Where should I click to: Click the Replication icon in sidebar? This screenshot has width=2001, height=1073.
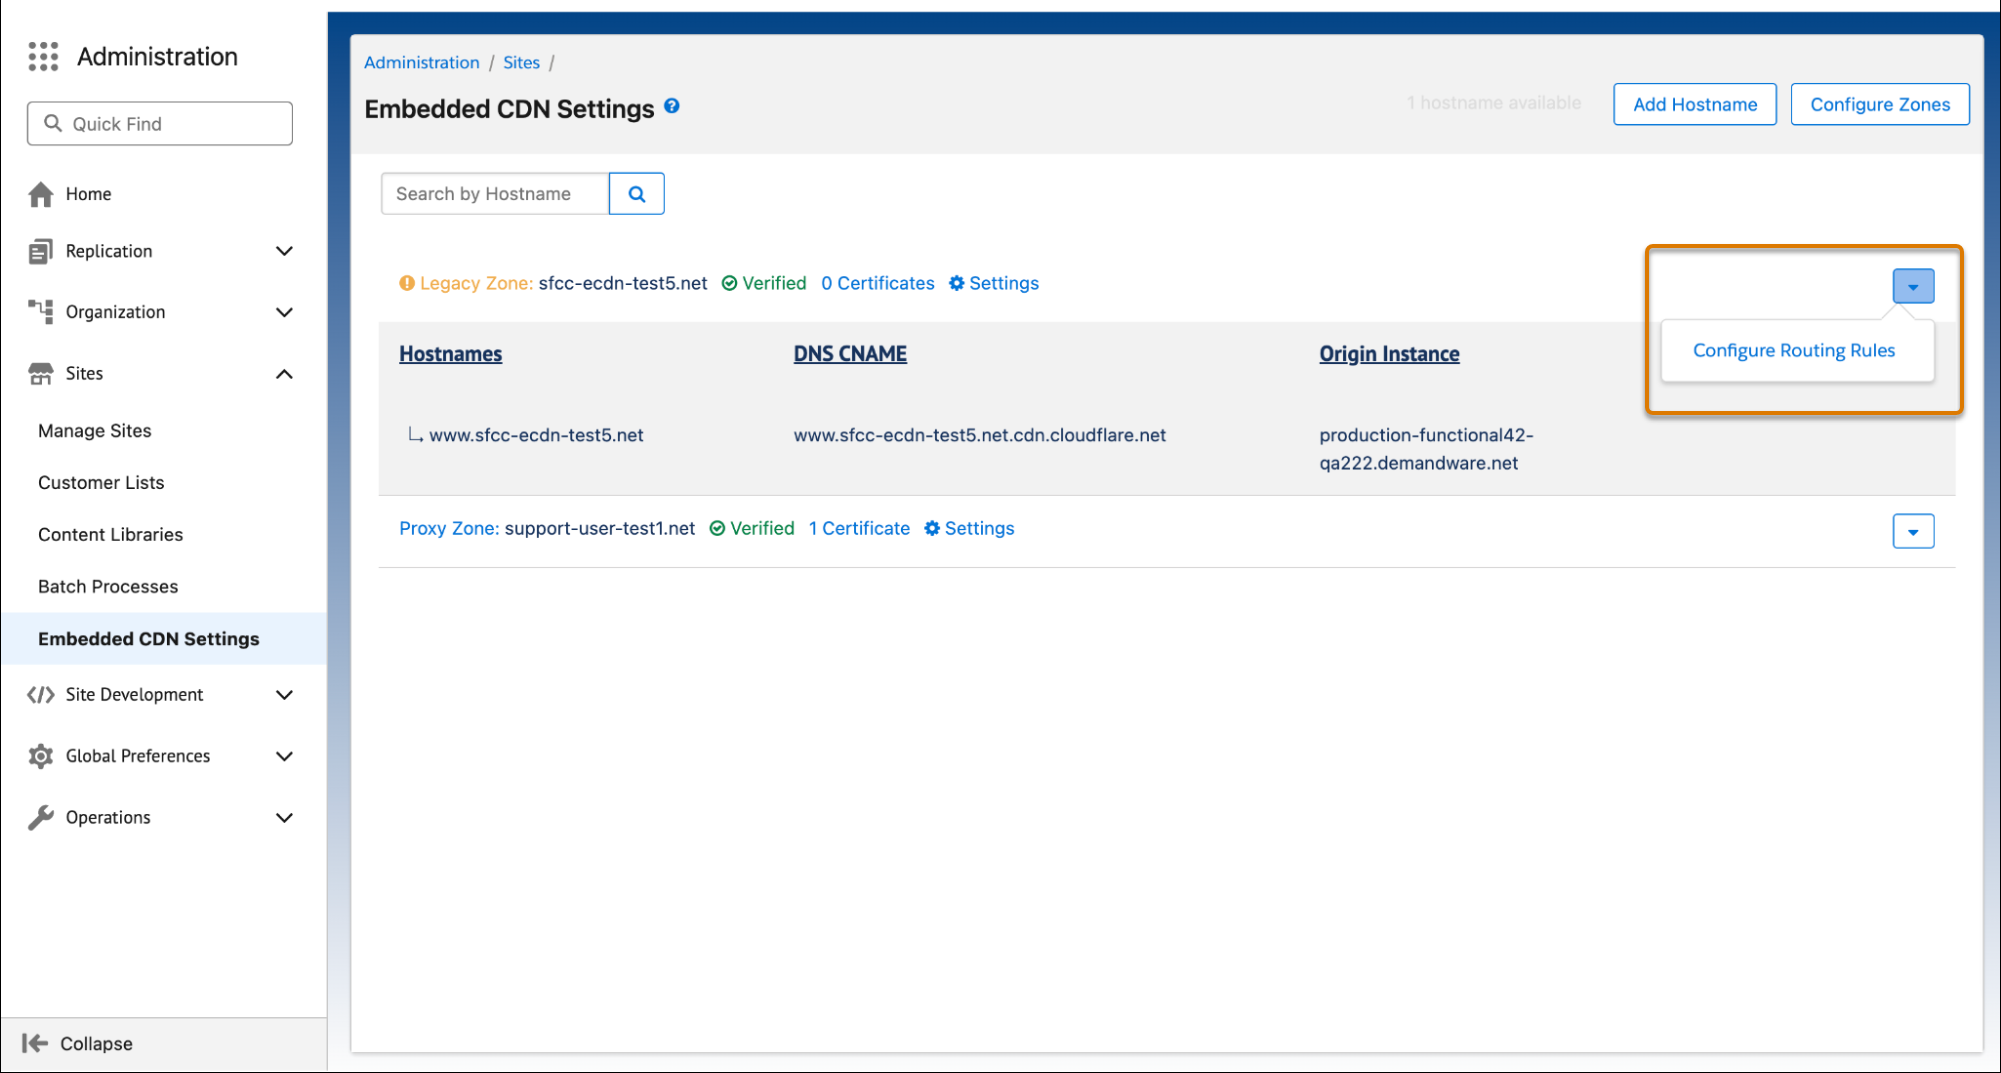coord(41,251)
